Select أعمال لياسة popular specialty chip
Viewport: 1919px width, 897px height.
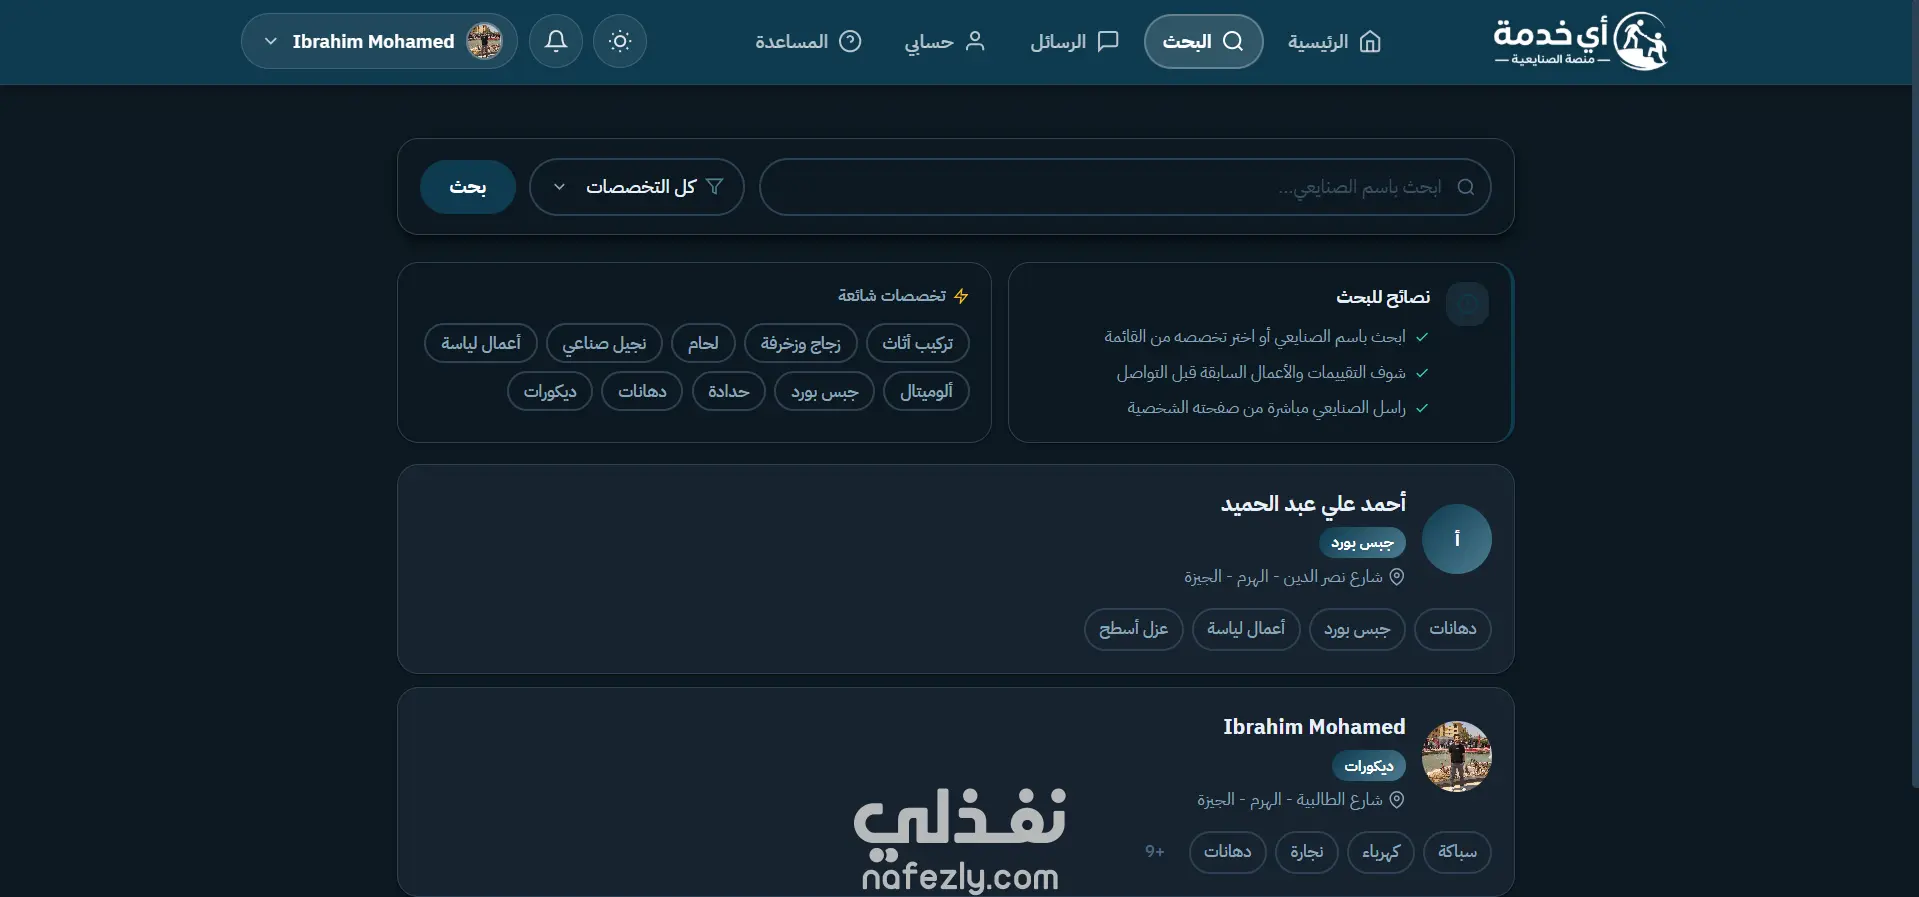pyautogui.click(x=481, y=343)
